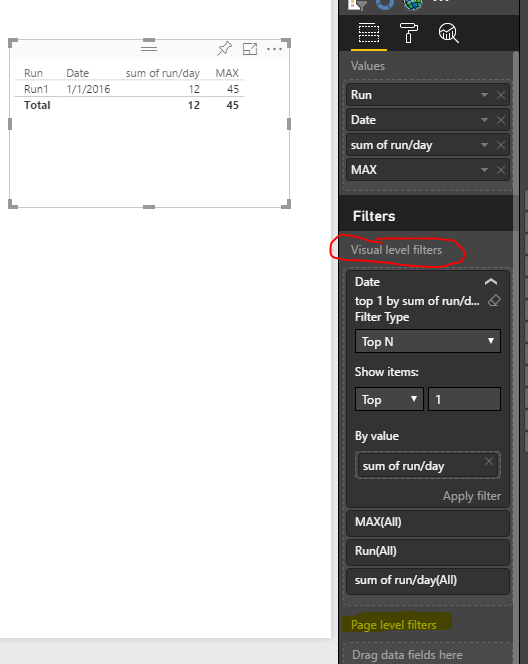The height and width of the screenshot is (664, 528).
Task: Open Date field dropdown arrow in Values
Action: 484,120
